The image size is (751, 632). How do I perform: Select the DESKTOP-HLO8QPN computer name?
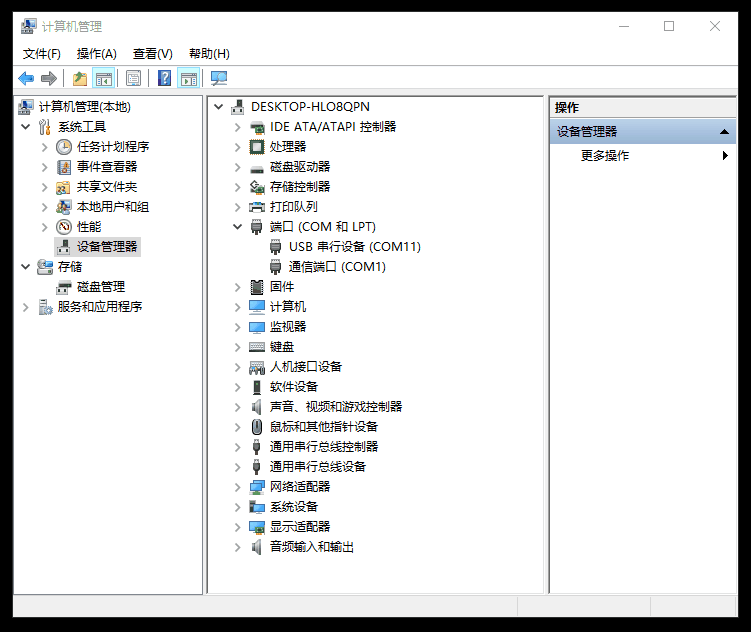[x=310, y=107]
